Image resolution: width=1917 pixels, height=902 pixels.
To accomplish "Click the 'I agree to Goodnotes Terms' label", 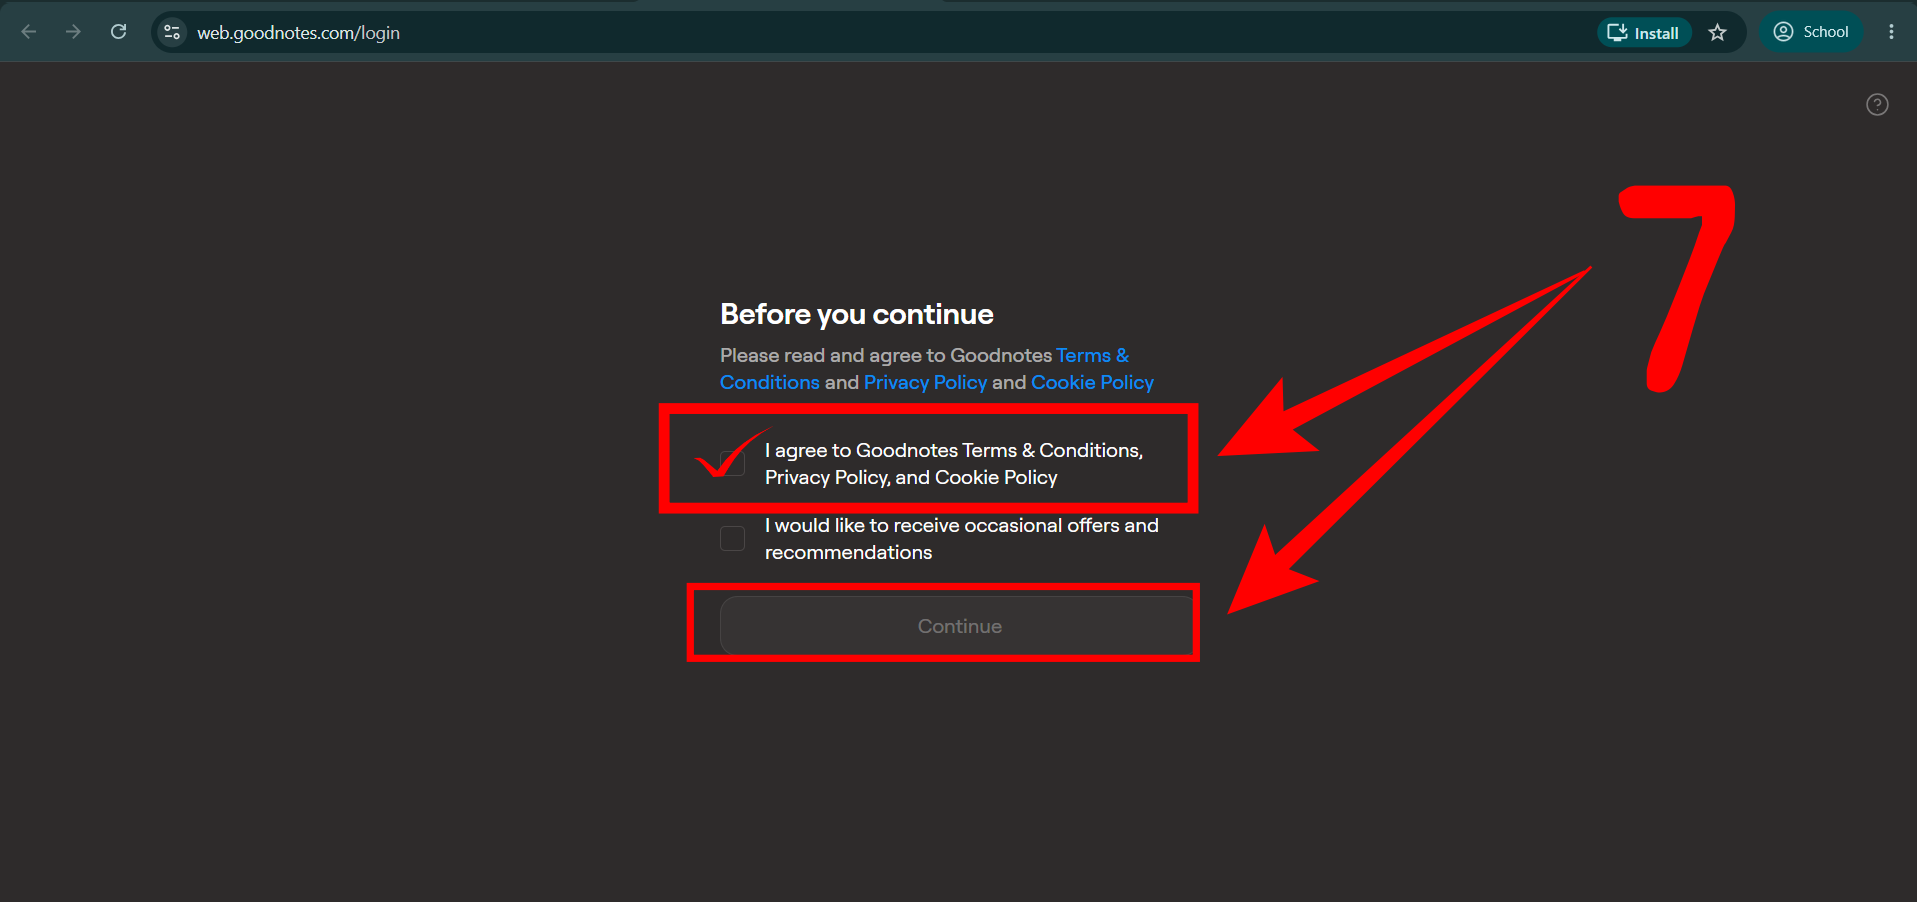I will (x=954, y=464).
